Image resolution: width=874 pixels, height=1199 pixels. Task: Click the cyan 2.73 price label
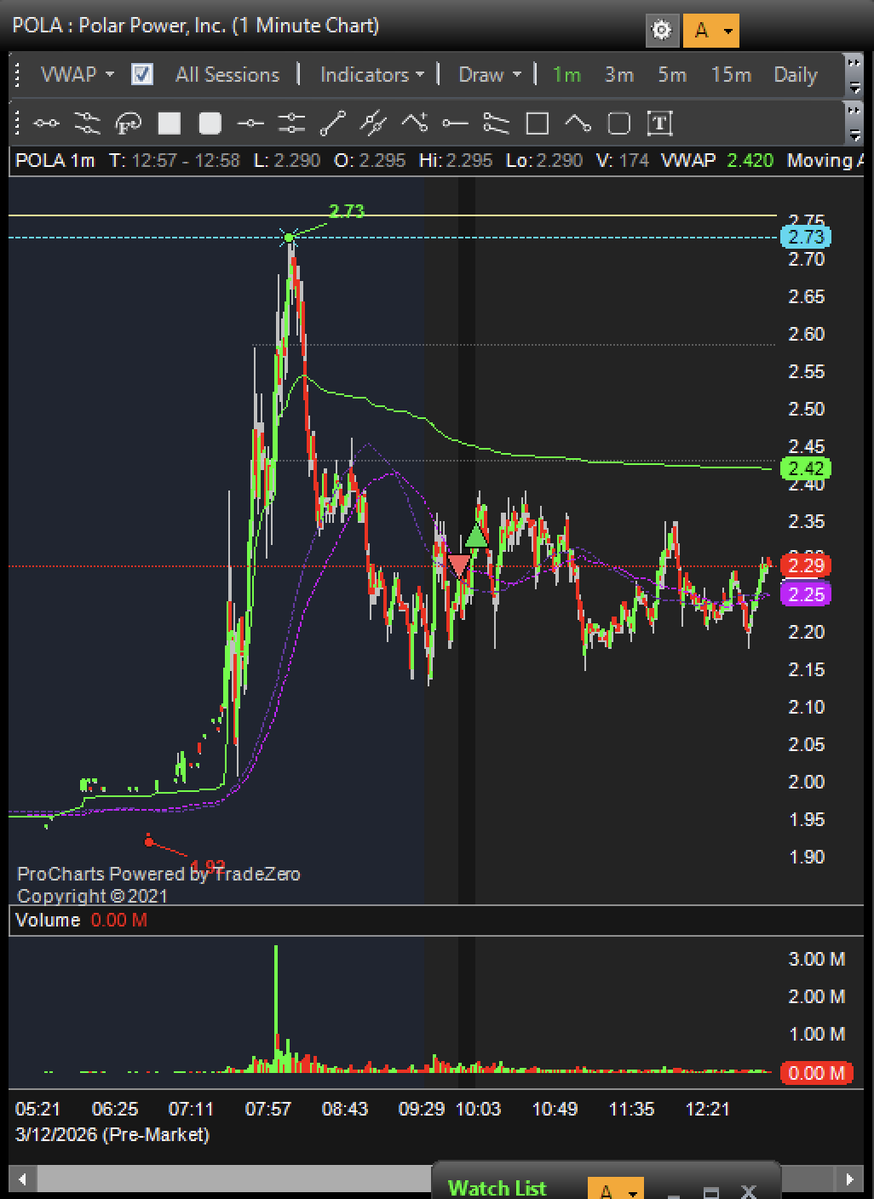[x=805, y=237]
